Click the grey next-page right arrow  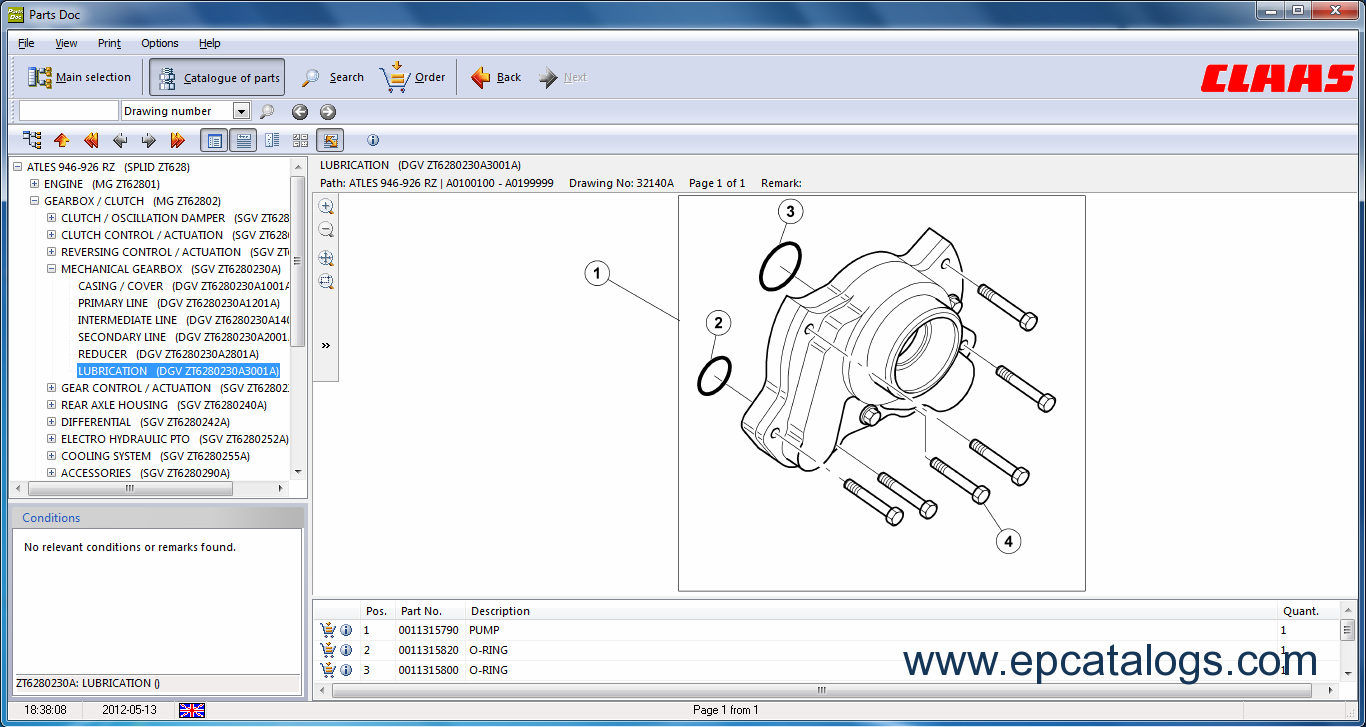pyautogui.click(x=149, y=140)
